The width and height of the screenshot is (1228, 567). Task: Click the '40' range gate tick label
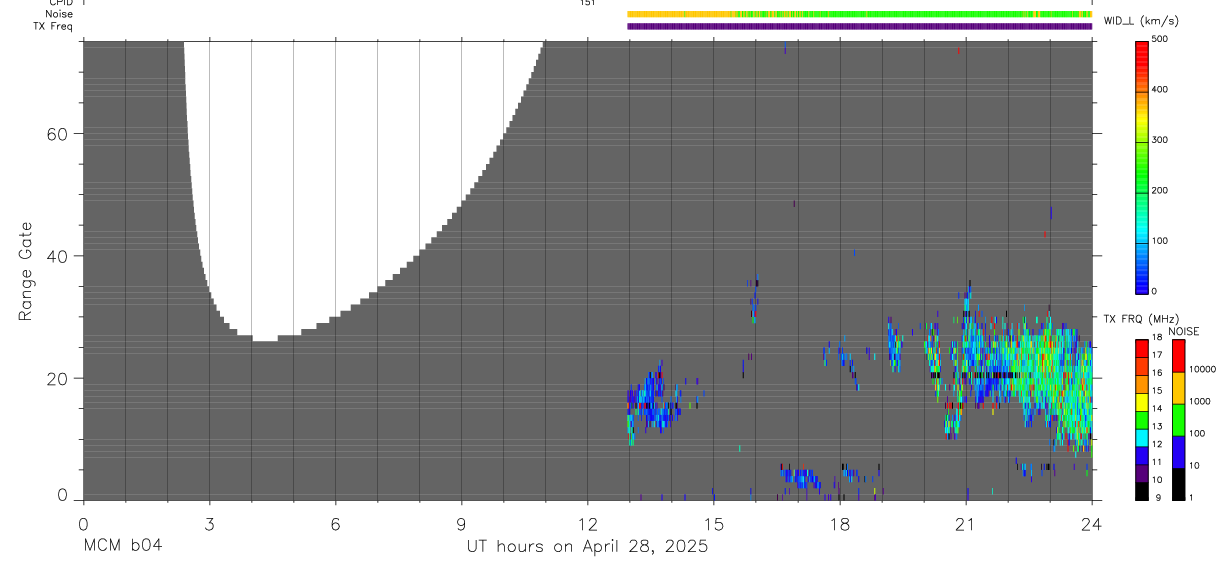pos(56,256)
